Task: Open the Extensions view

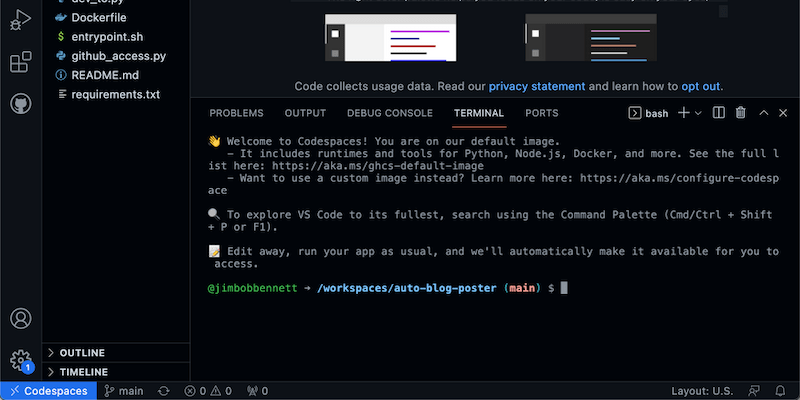Action: pyautogui.click(x=20, y=62)
